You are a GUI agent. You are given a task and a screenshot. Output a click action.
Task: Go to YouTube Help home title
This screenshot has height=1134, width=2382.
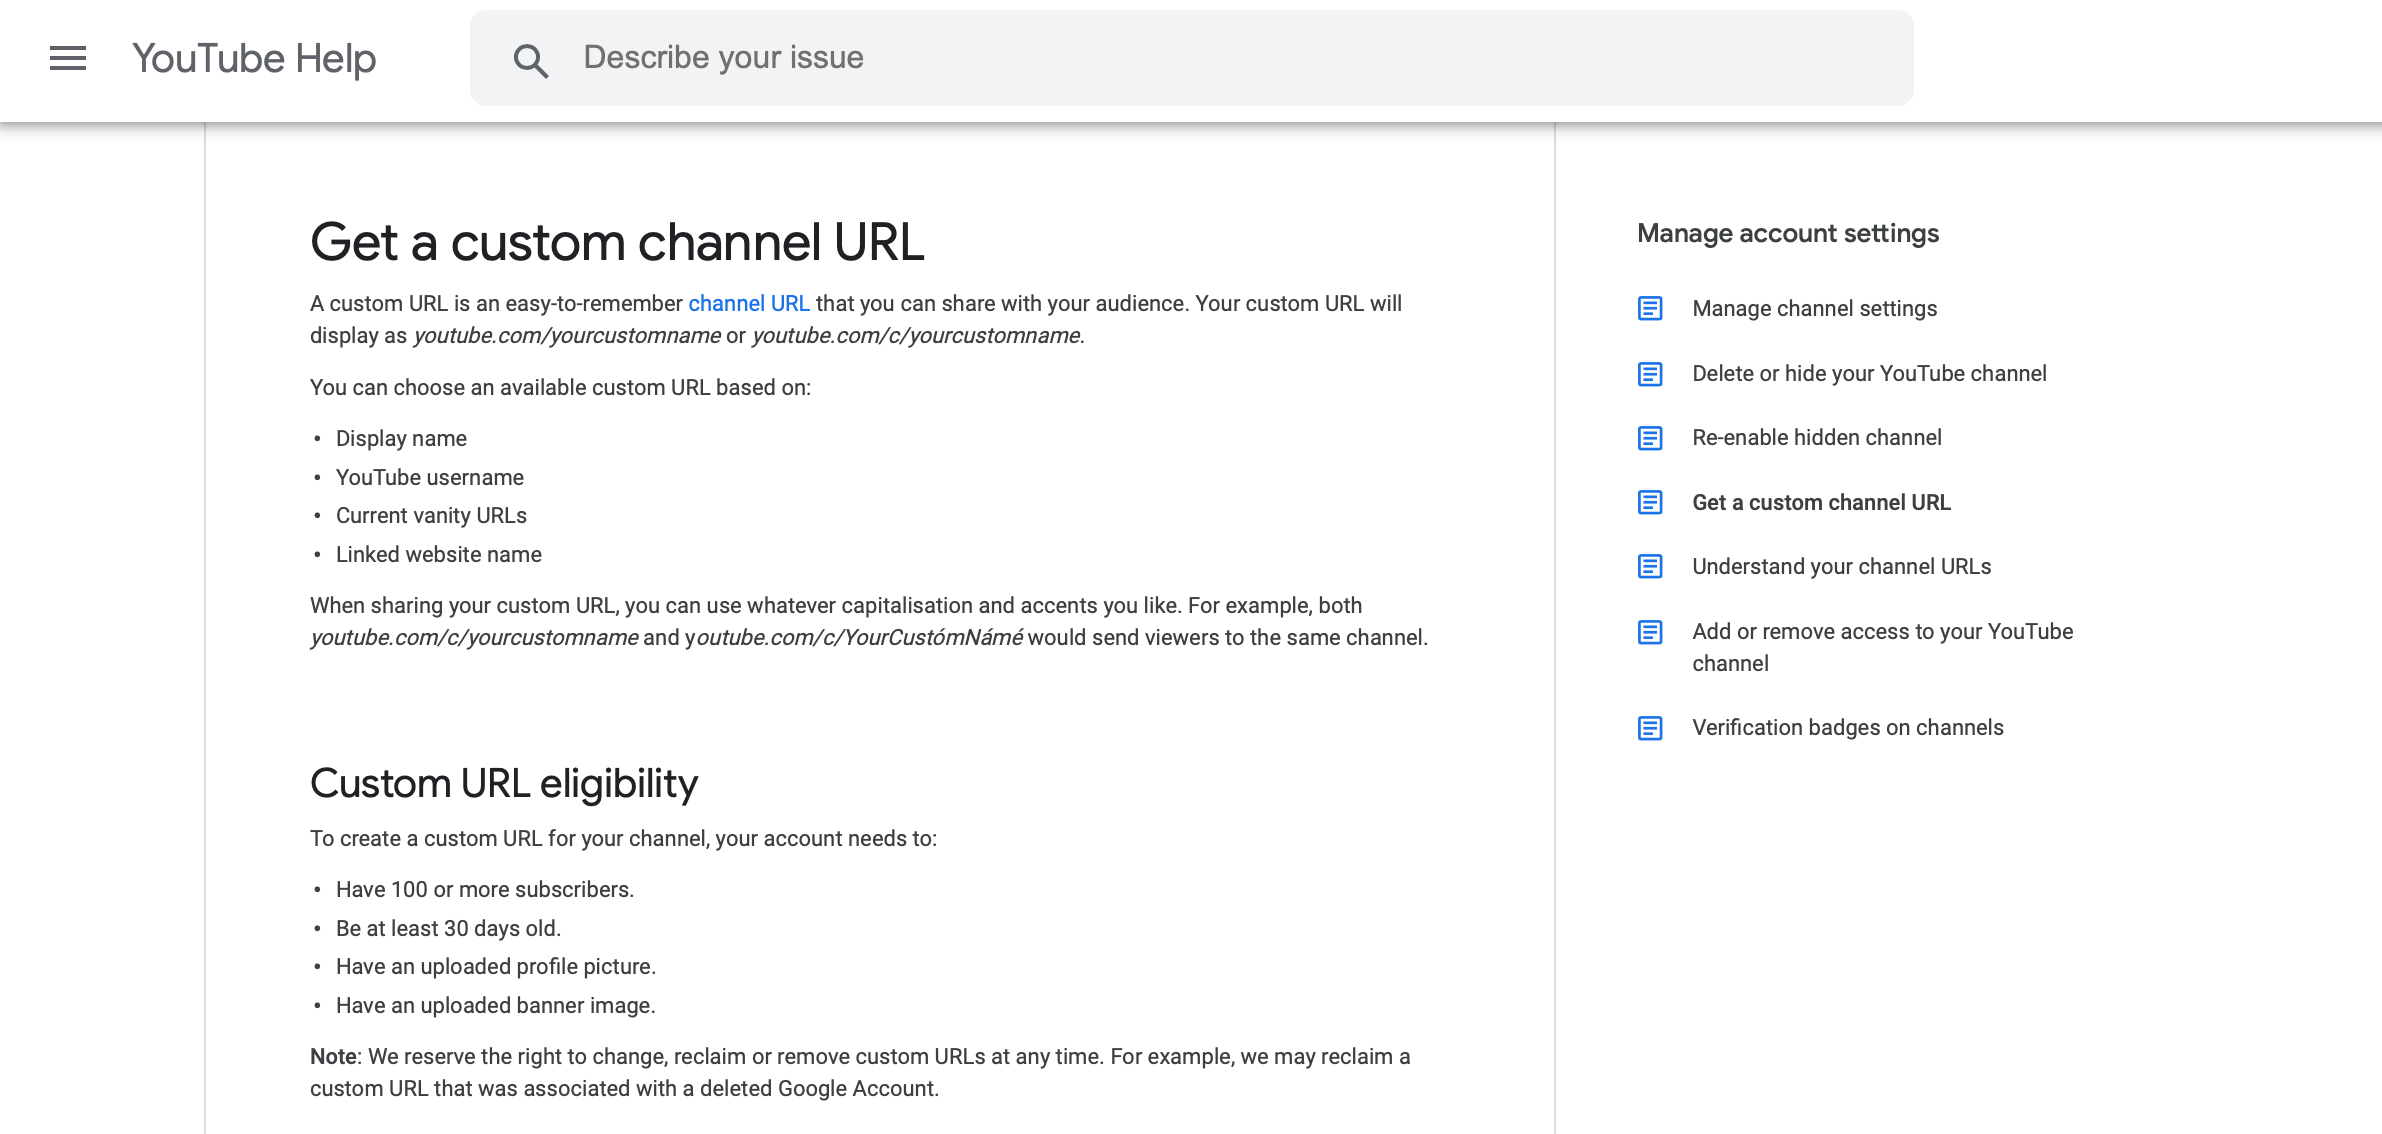254,59
